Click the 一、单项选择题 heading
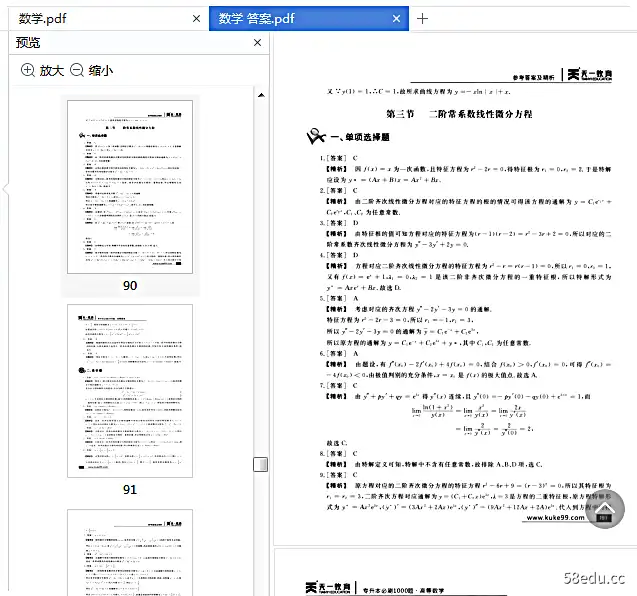 [x=360, y=137]
